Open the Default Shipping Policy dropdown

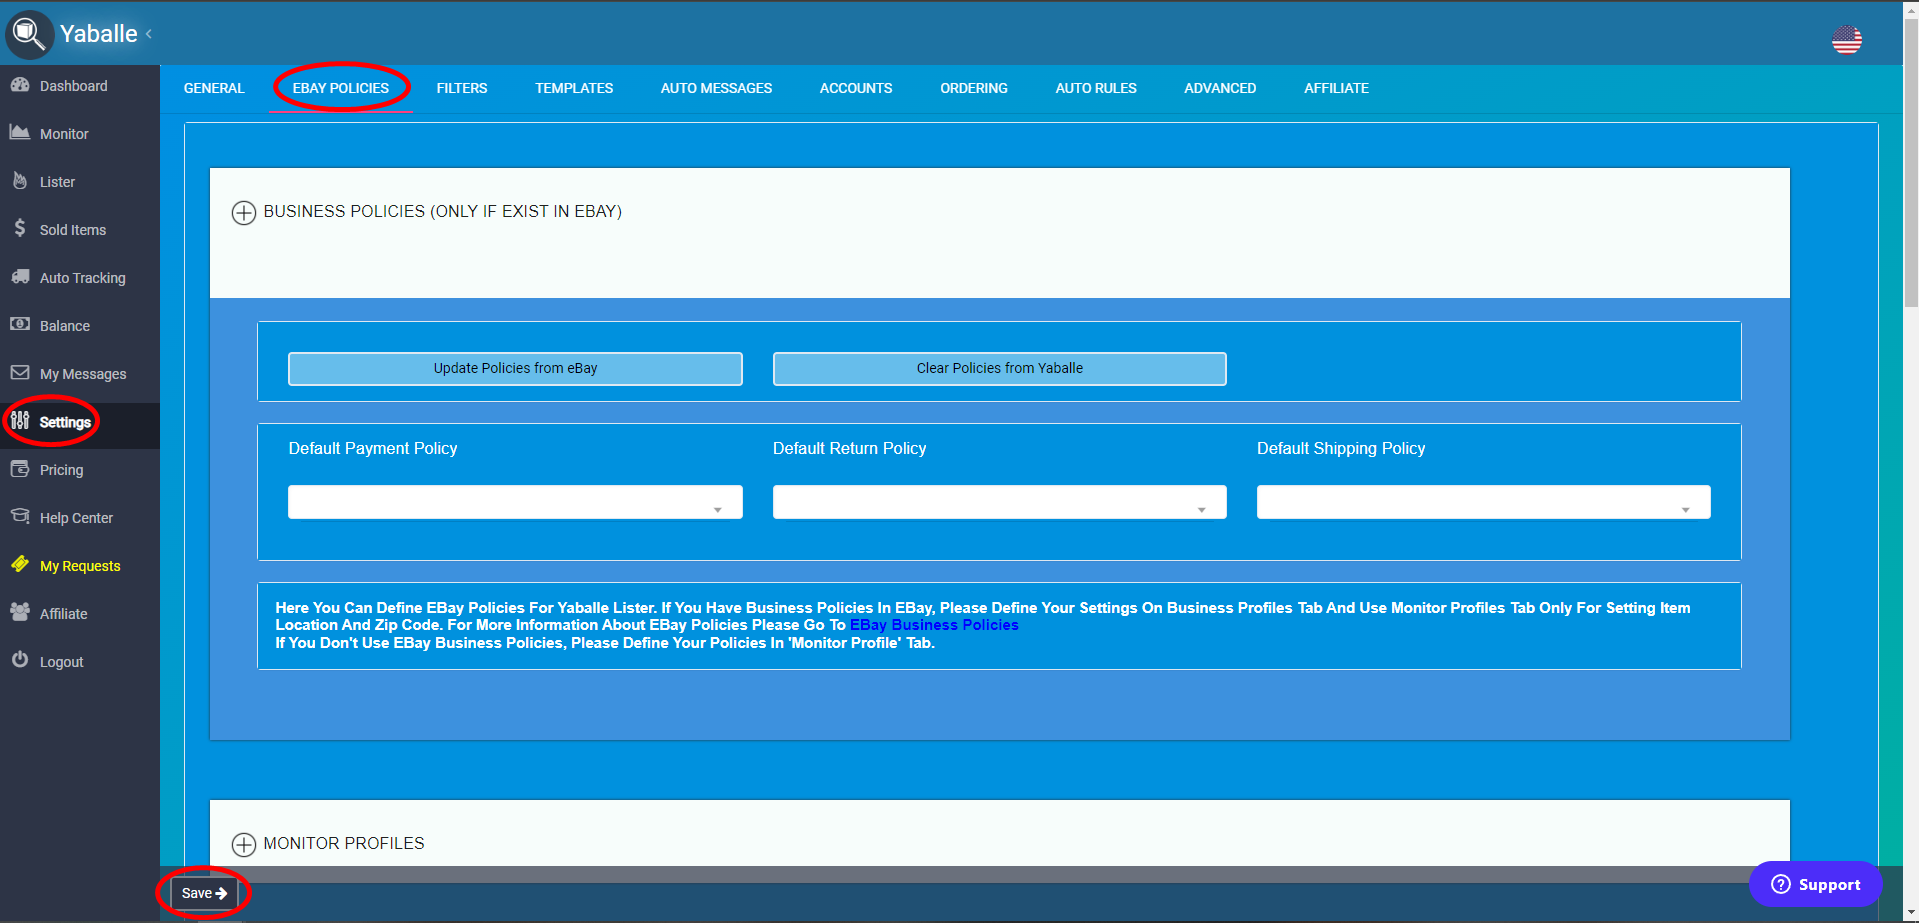tap(1483, 502)
